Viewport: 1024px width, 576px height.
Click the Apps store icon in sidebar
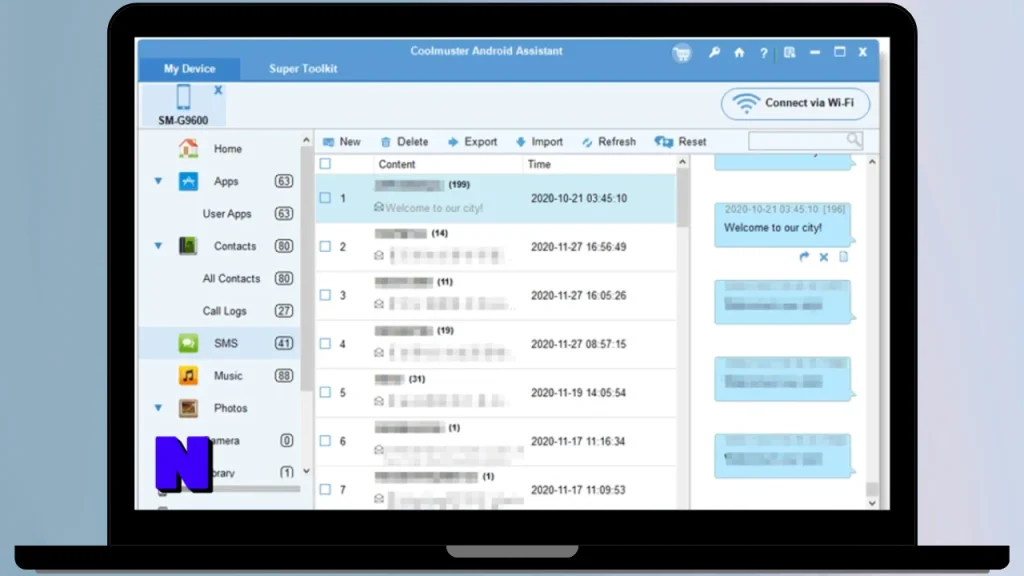coord(188,181)
